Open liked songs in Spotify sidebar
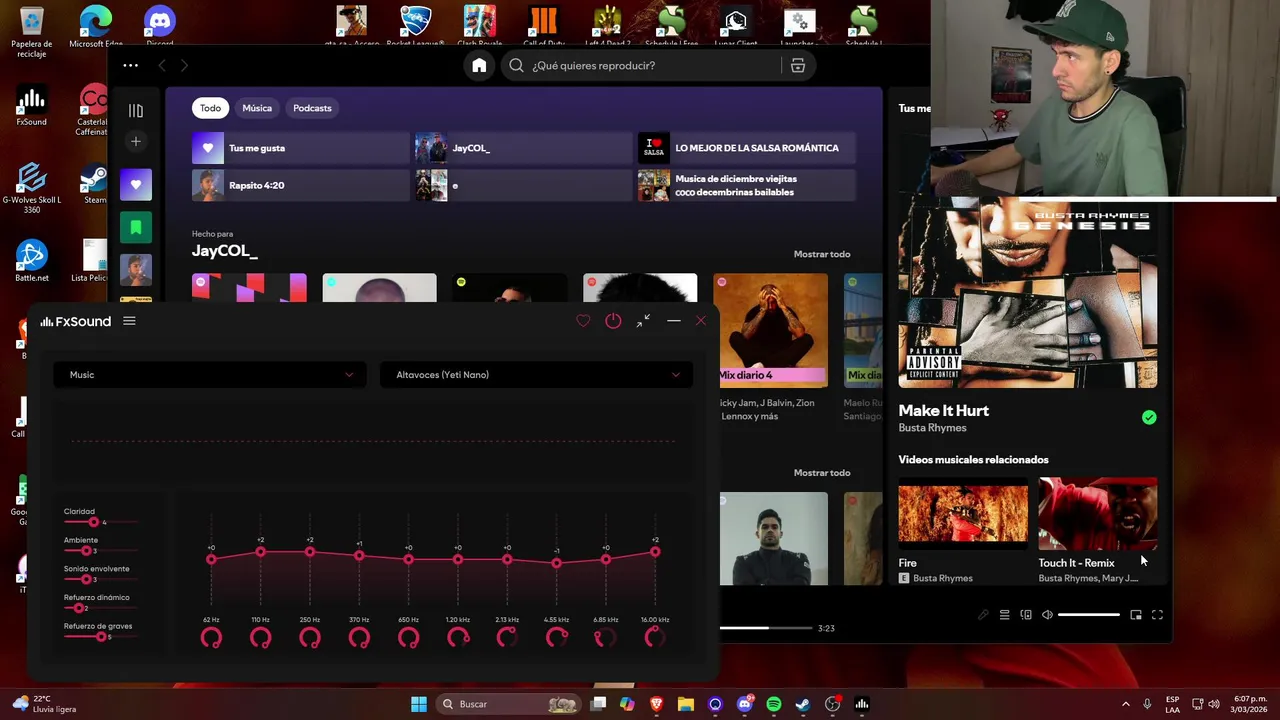This screenshot has width=1280, height=720. pos(136,185)
